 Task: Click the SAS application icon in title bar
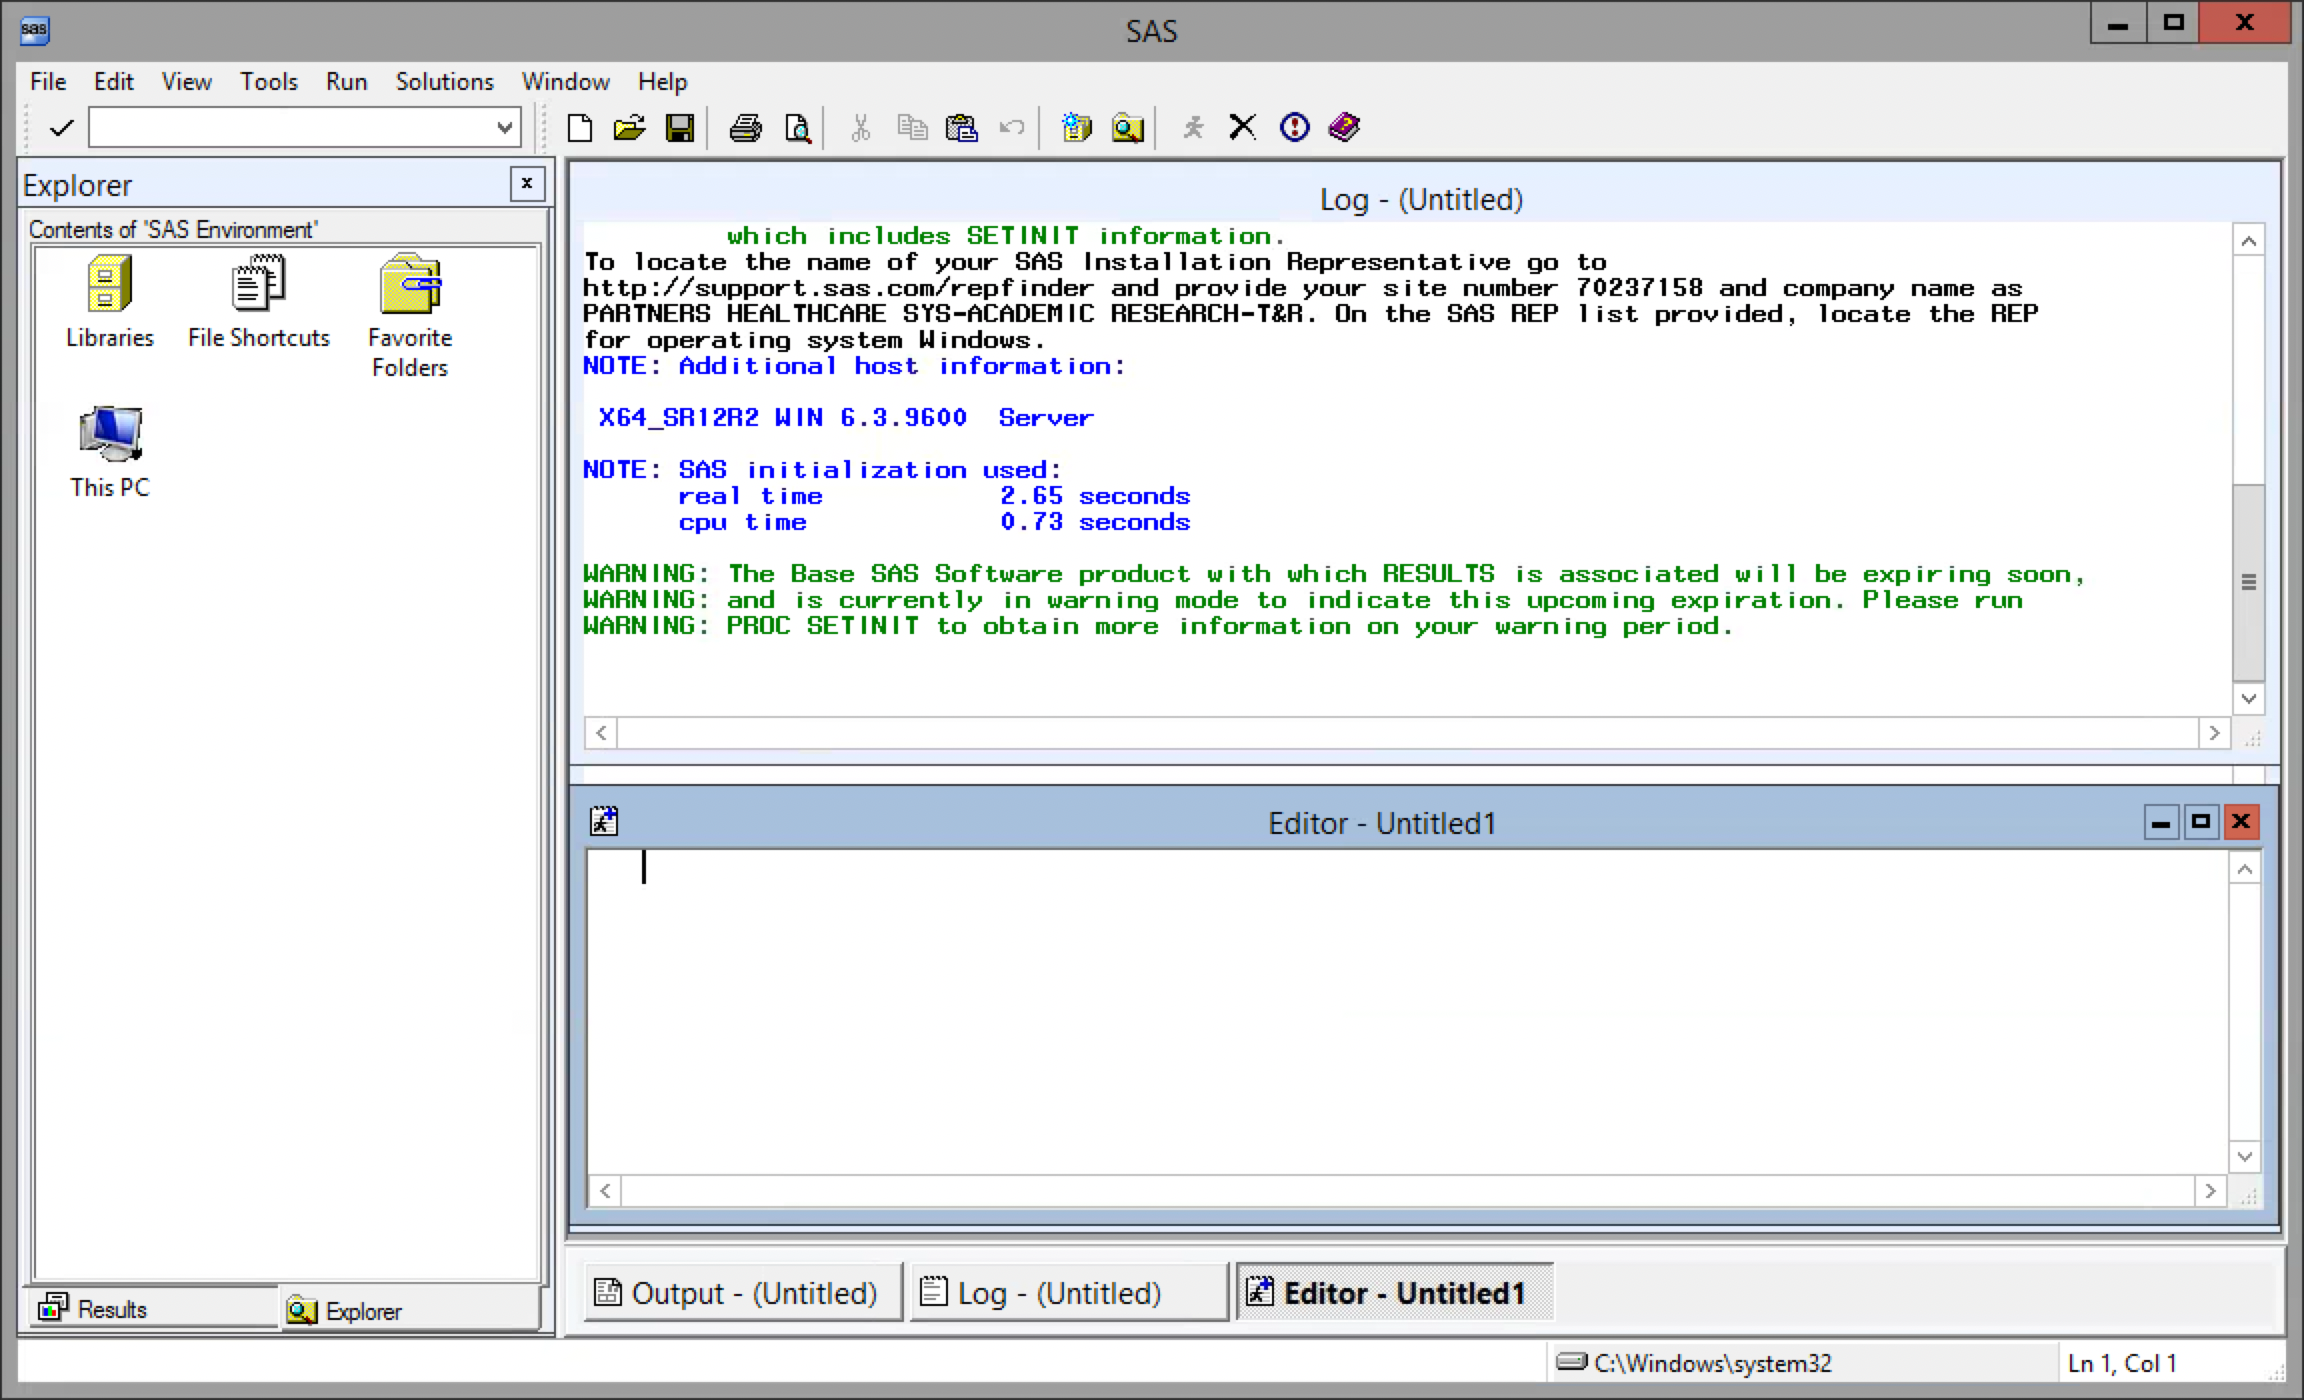34,30
